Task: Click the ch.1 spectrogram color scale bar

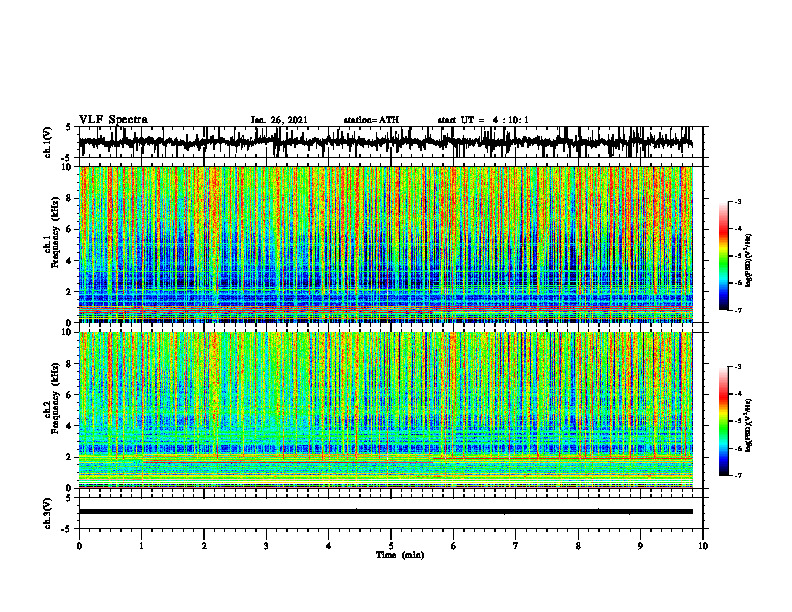Action: click(x=723, y=256)
